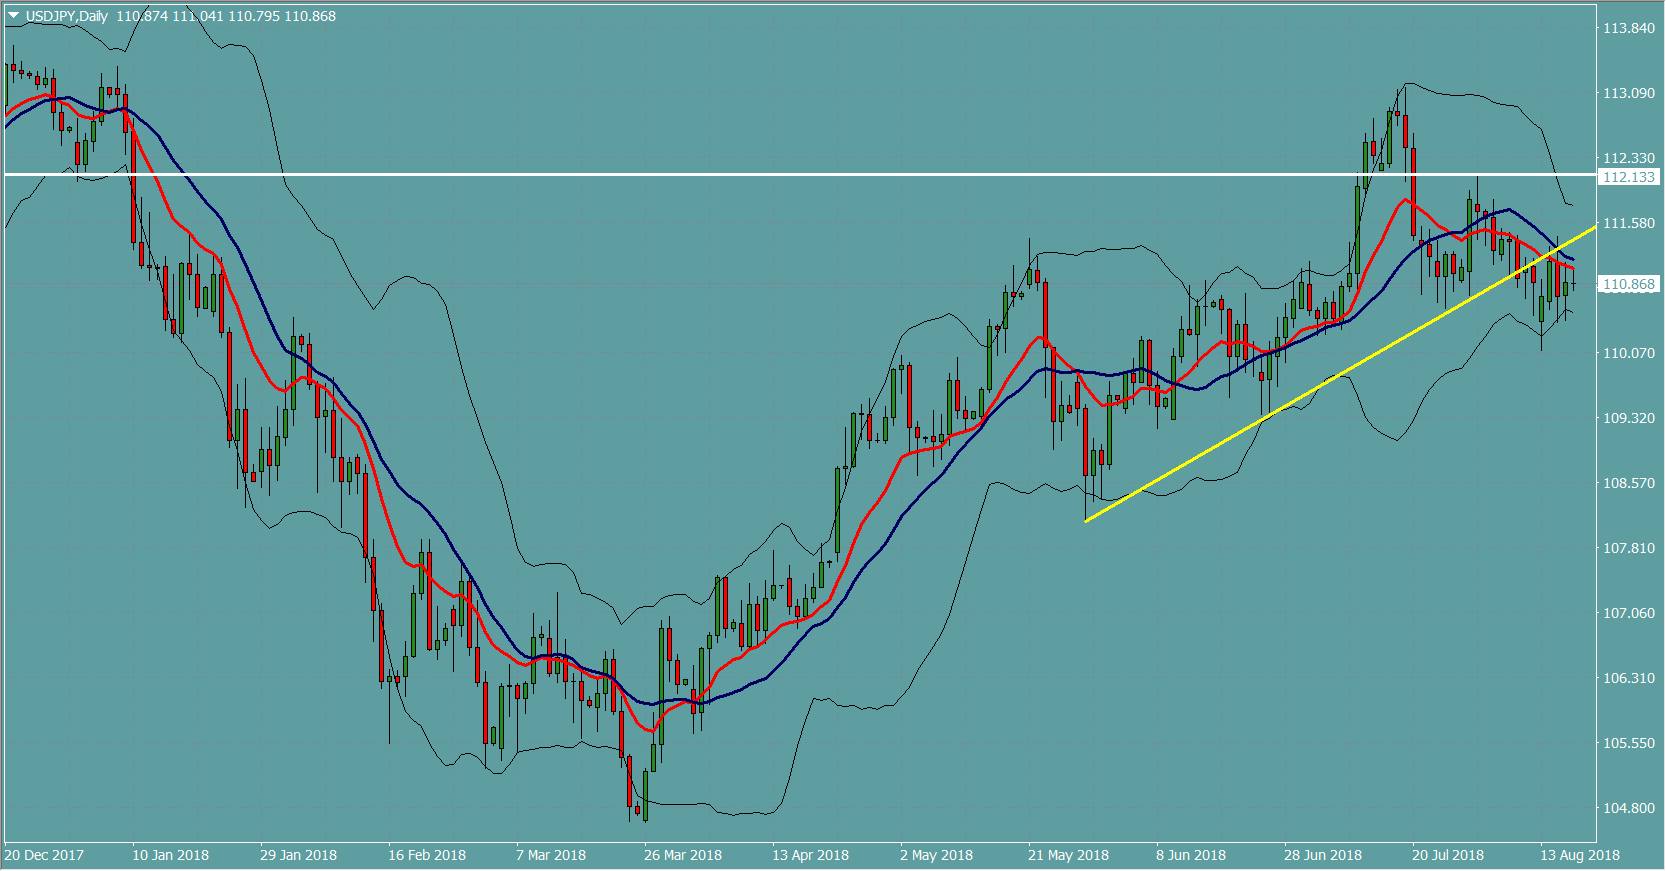Select the 112.133 horizontal line price tag
This screenshot has height=871, width=1666.
tap(1628, 177)
